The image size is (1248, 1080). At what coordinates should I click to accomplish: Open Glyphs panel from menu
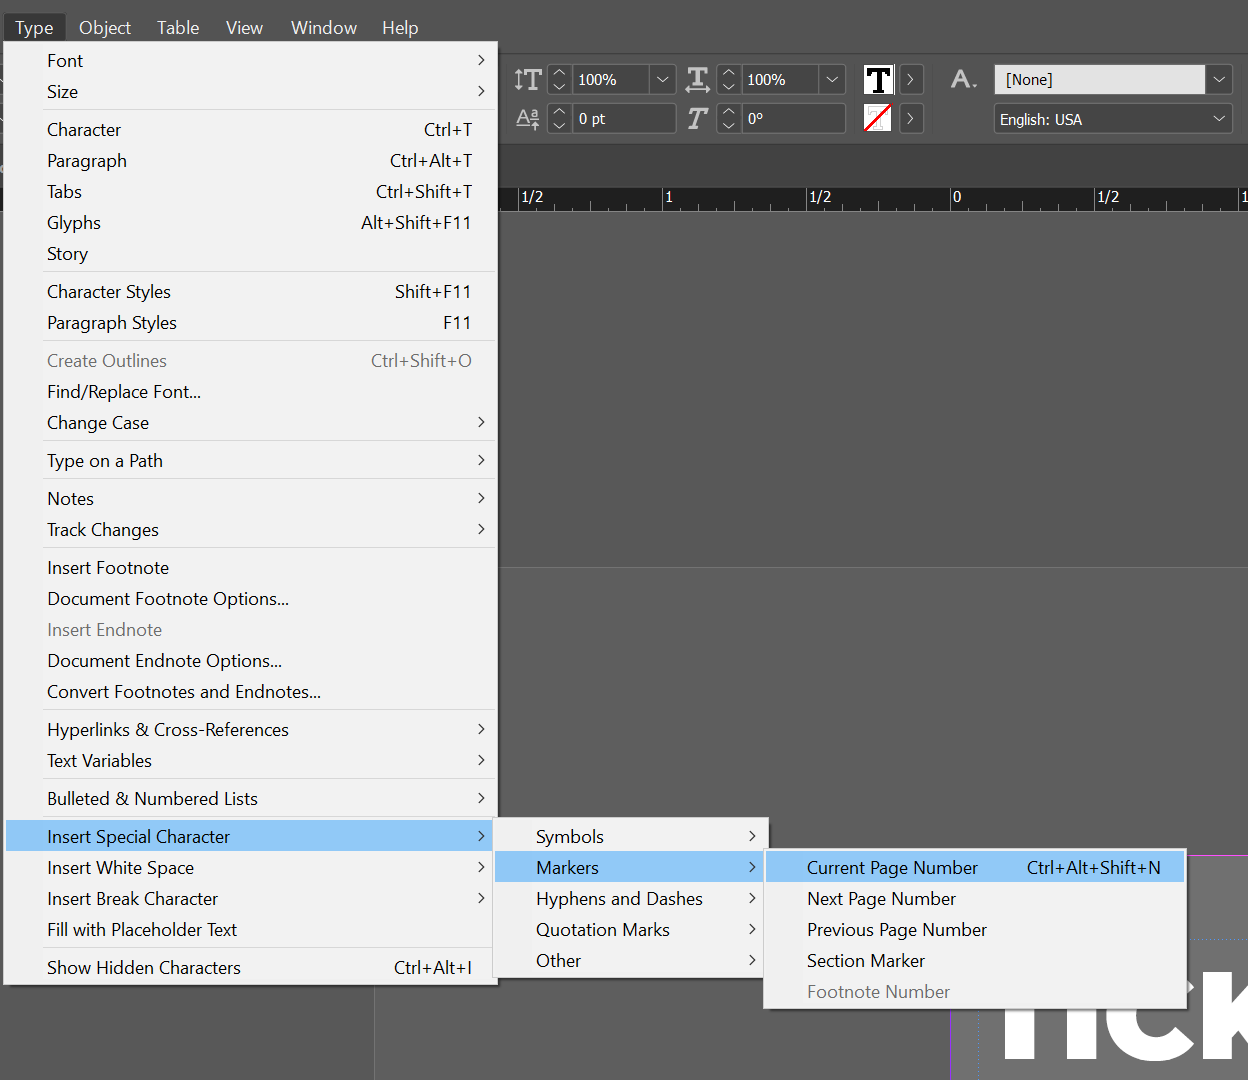[x=250, y=222]
